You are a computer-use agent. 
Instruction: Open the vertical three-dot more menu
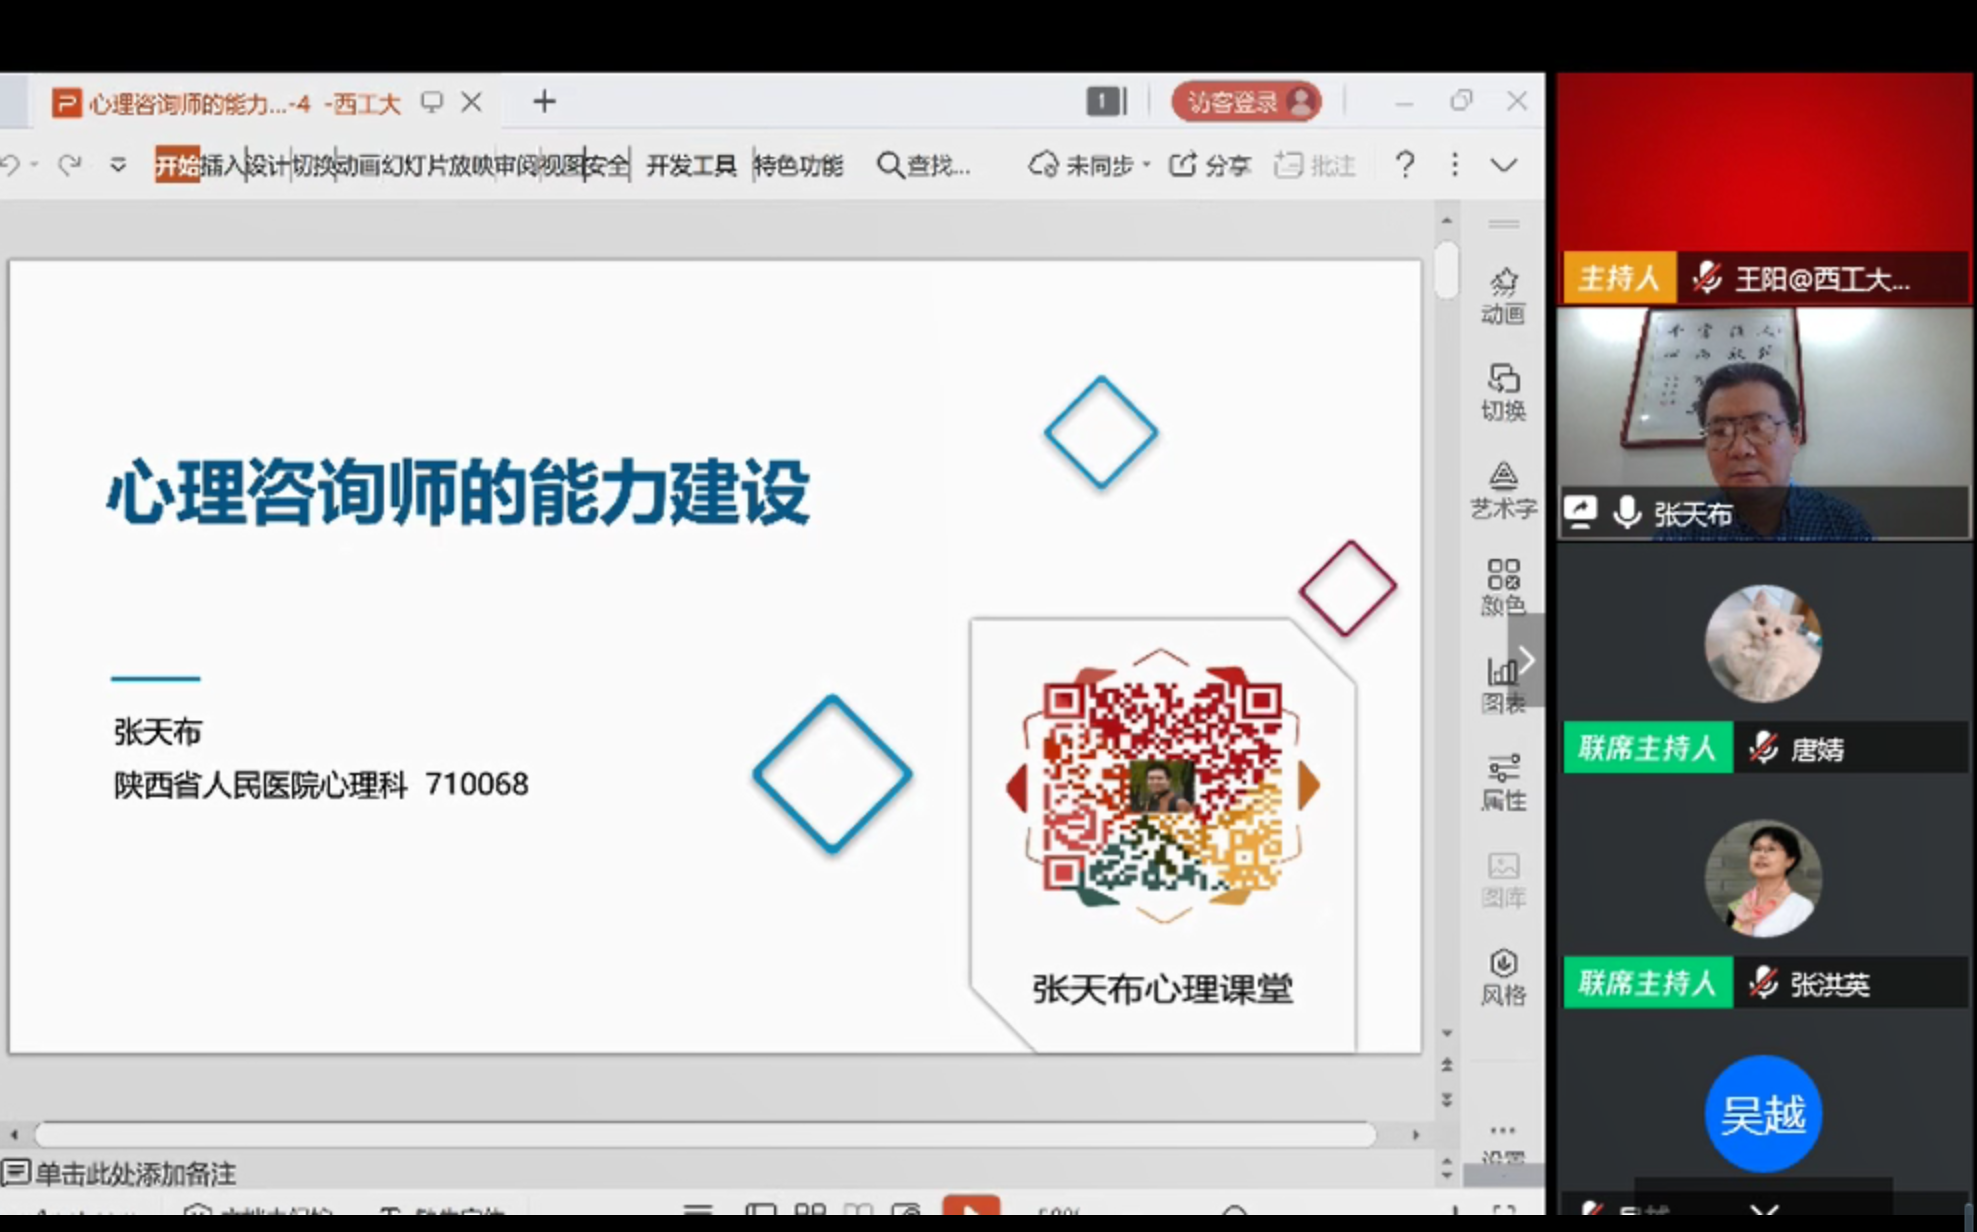pyautogui.click(x=1455, y=164)
